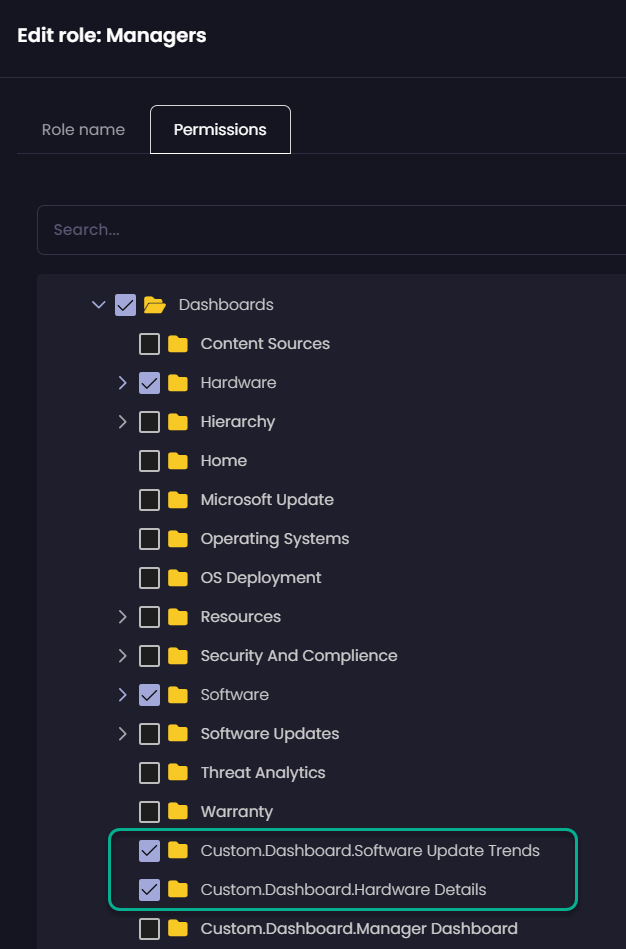The image size is (626, 949).
Task: Uncheck the Dashboards checkbox
Action: tap(125, 305)
